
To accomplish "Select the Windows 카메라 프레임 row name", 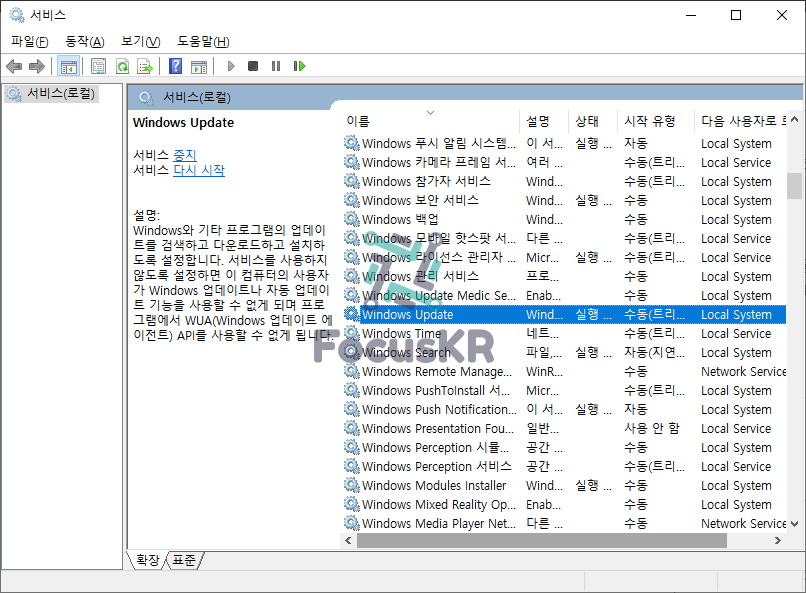I will coord(439,162).
